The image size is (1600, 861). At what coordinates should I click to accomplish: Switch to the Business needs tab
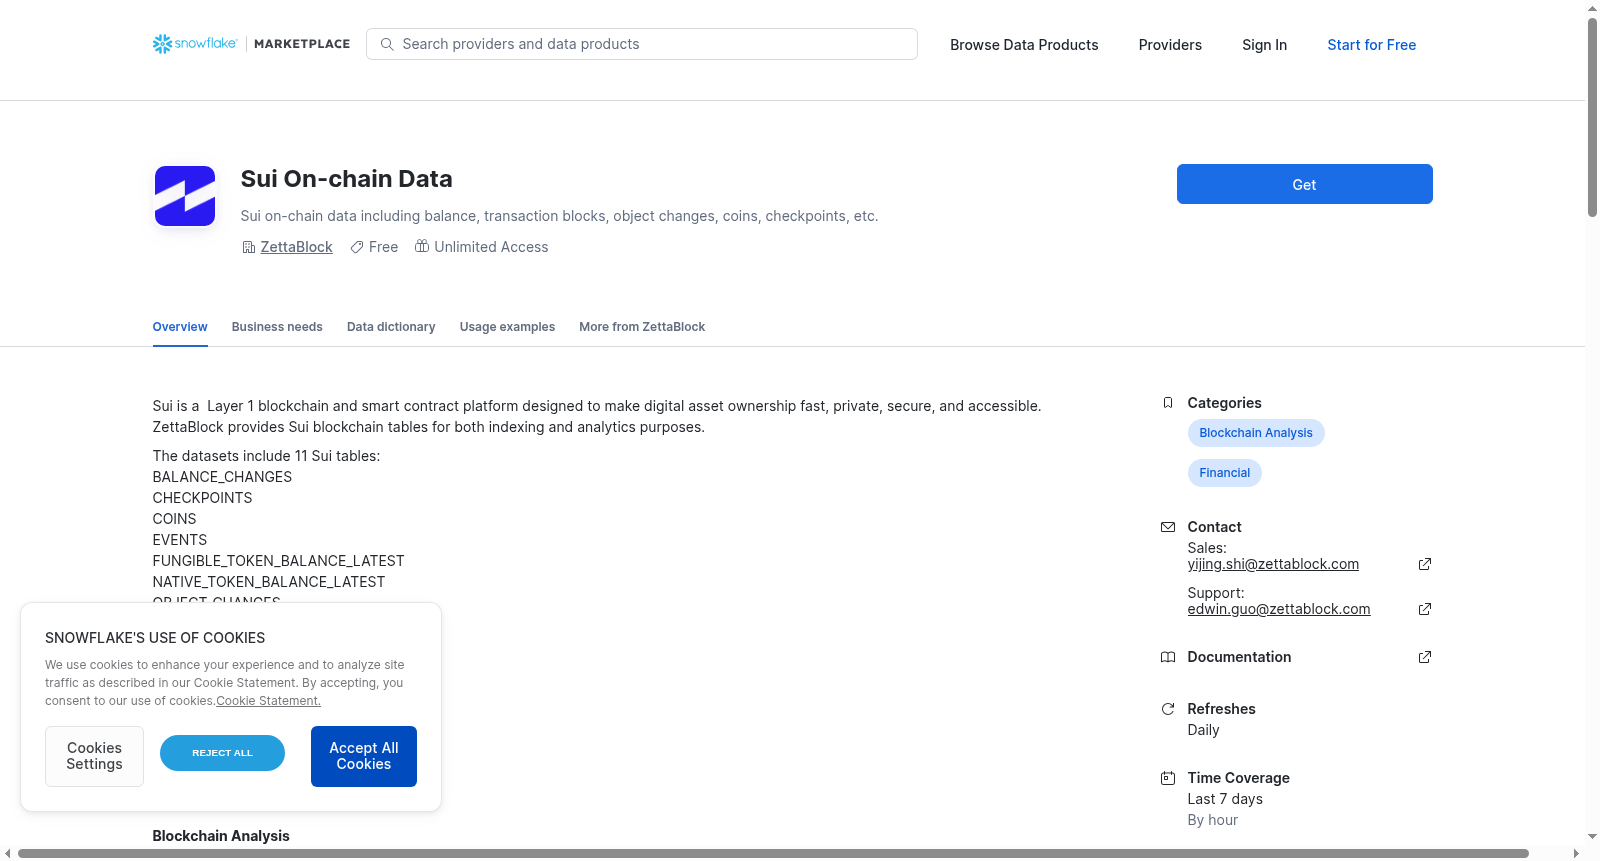(277, 327)
